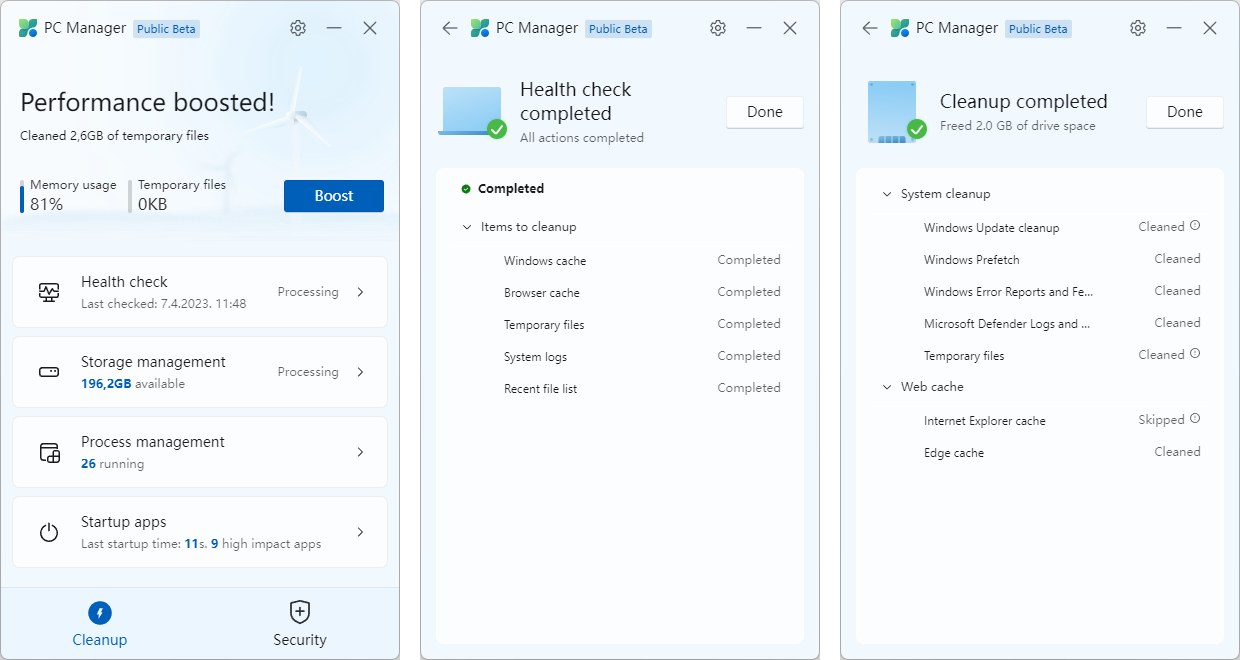Image resolution: width=1240 pixels, height=660 pixels.
Task: Click PC Manager logo in the Performance boosted window
Action: point(28,28)
